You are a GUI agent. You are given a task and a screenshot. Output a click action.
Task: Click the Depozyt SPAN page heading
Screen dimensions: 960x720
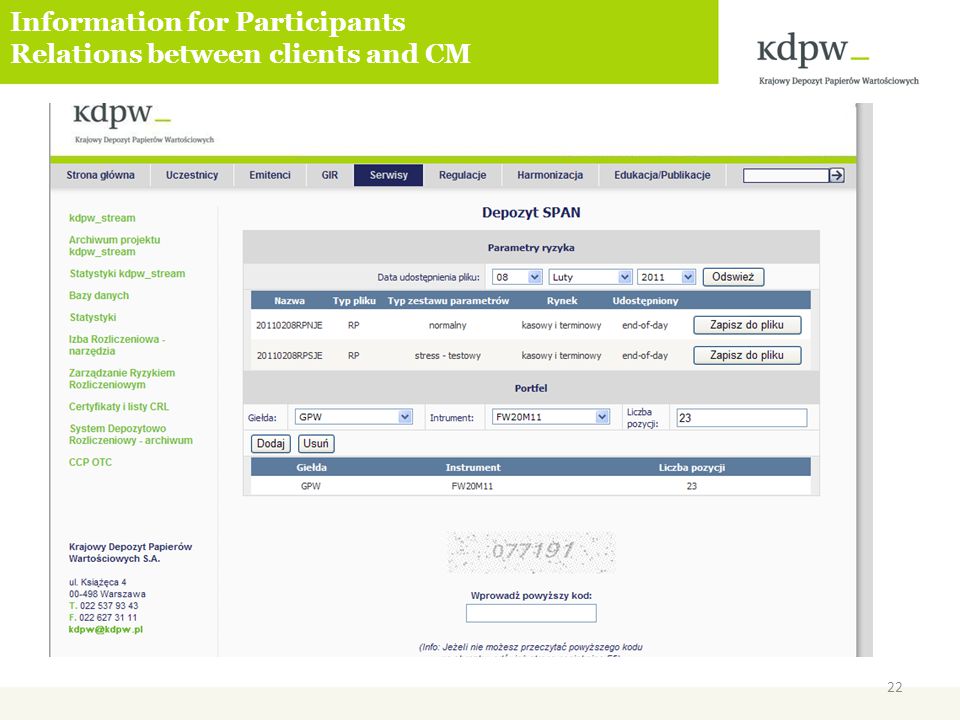point(531,212)
